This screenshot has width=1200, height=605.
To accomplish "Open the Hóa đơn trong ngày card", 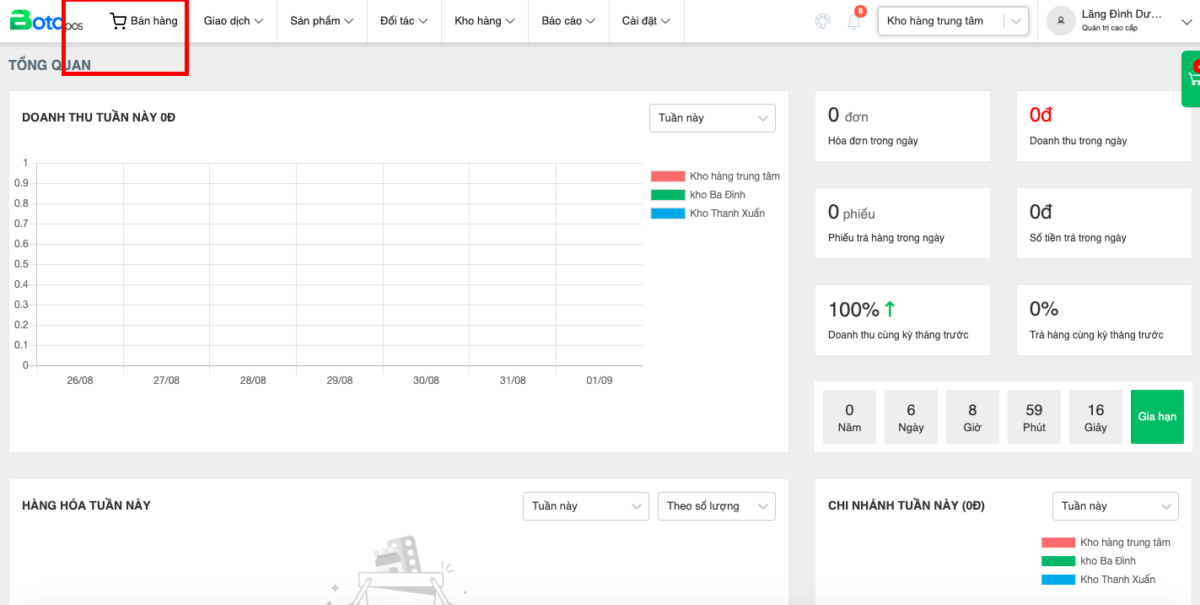I will [x=902, y=126].
